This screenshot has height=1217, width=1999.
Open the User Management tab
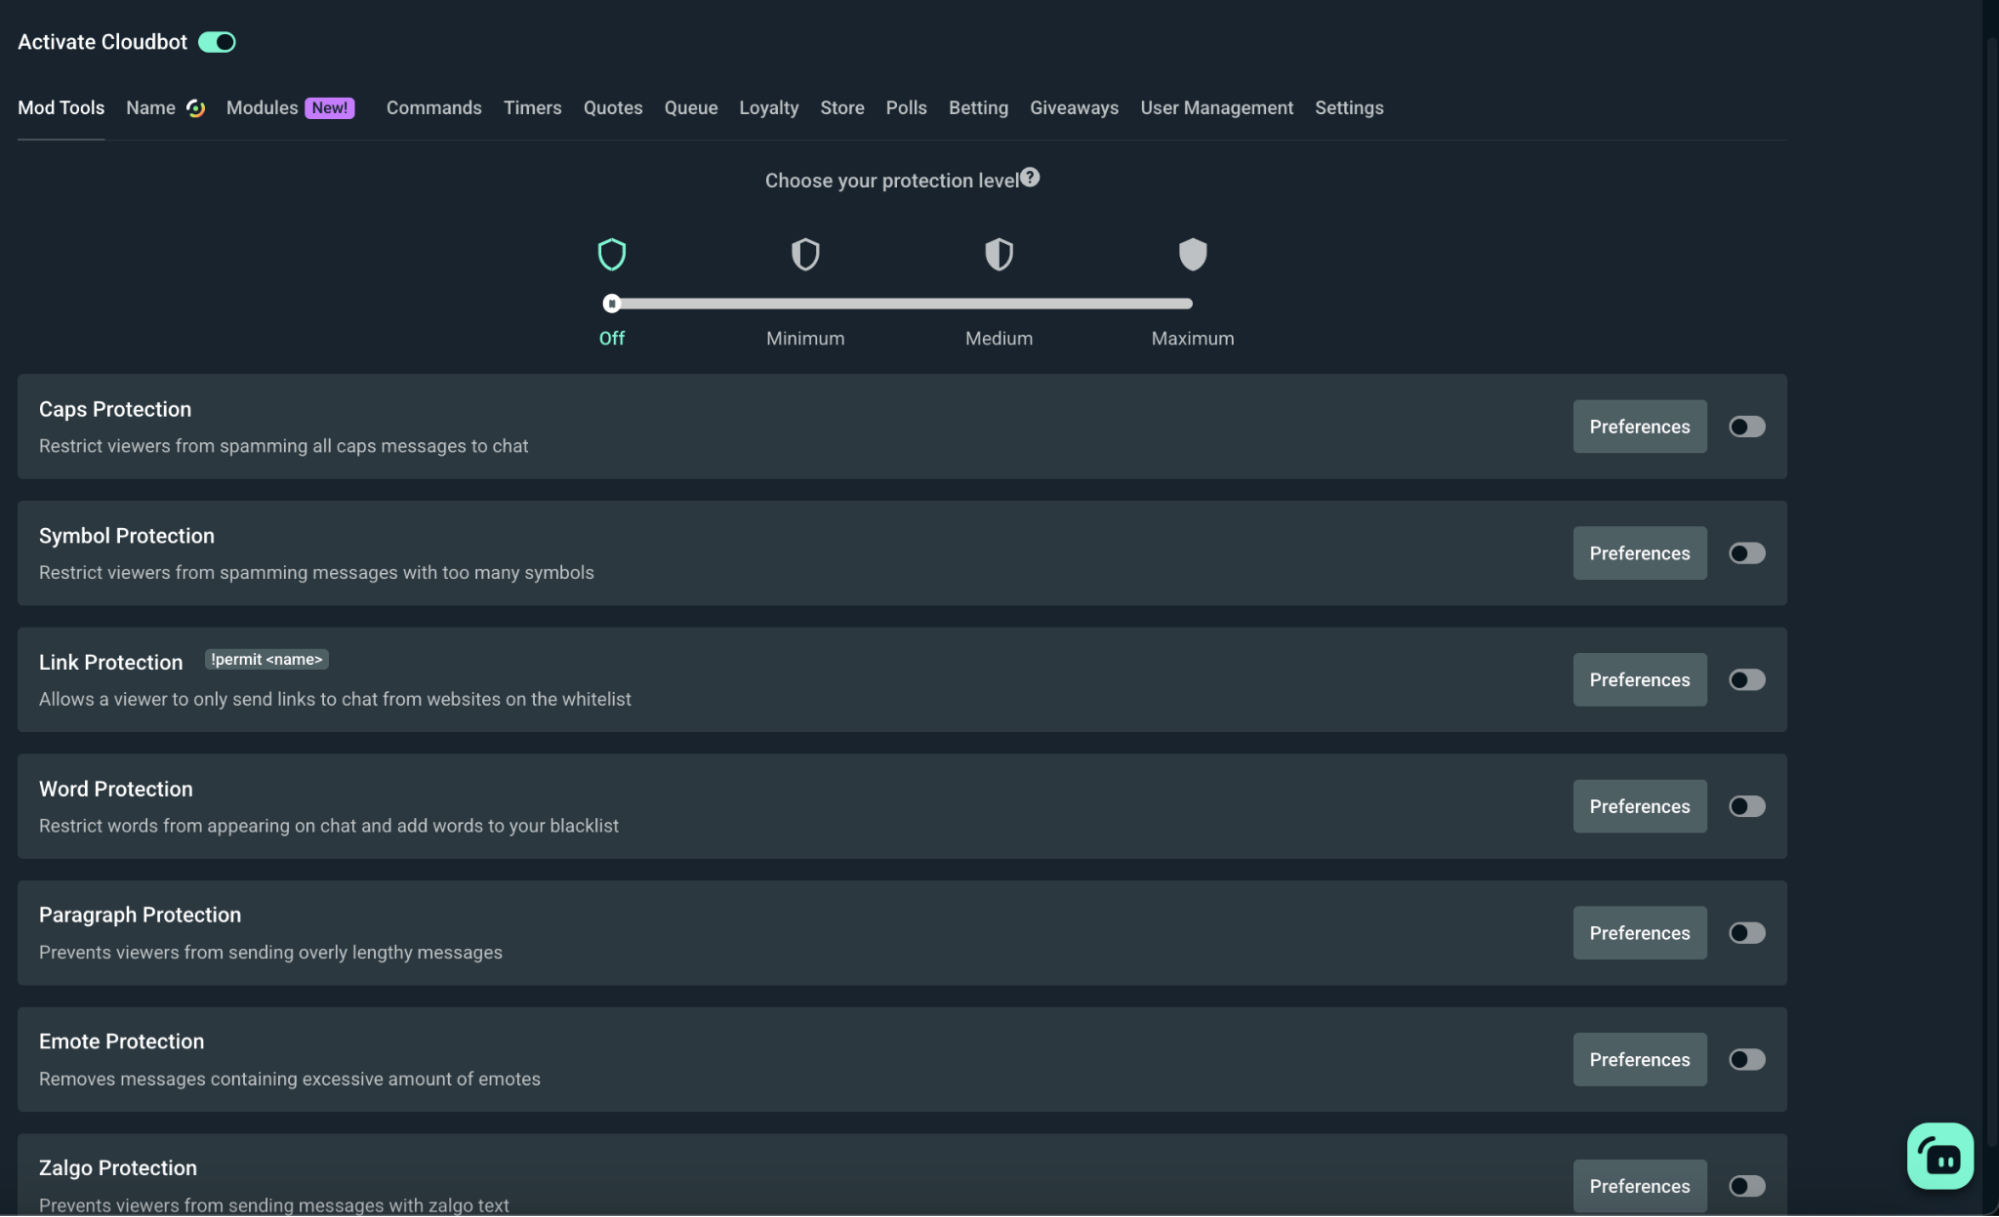pos(1216,107)
